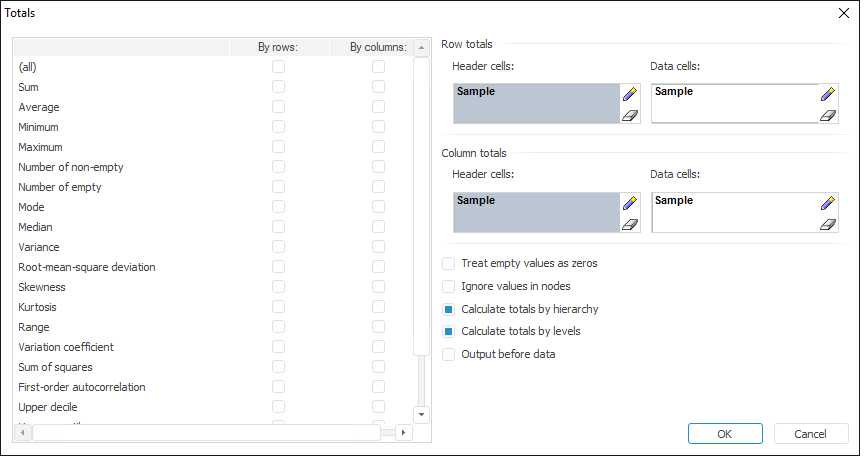Edit Column totals header cells with pencil icon

point(629,203)
